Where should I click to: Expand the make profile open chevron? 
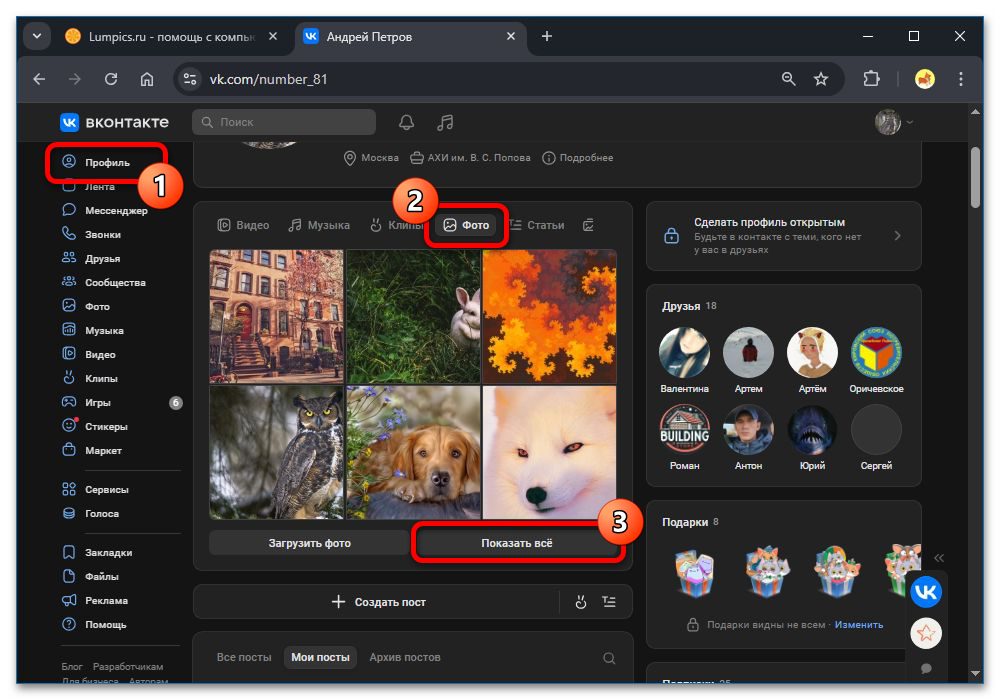pos(897,236)
